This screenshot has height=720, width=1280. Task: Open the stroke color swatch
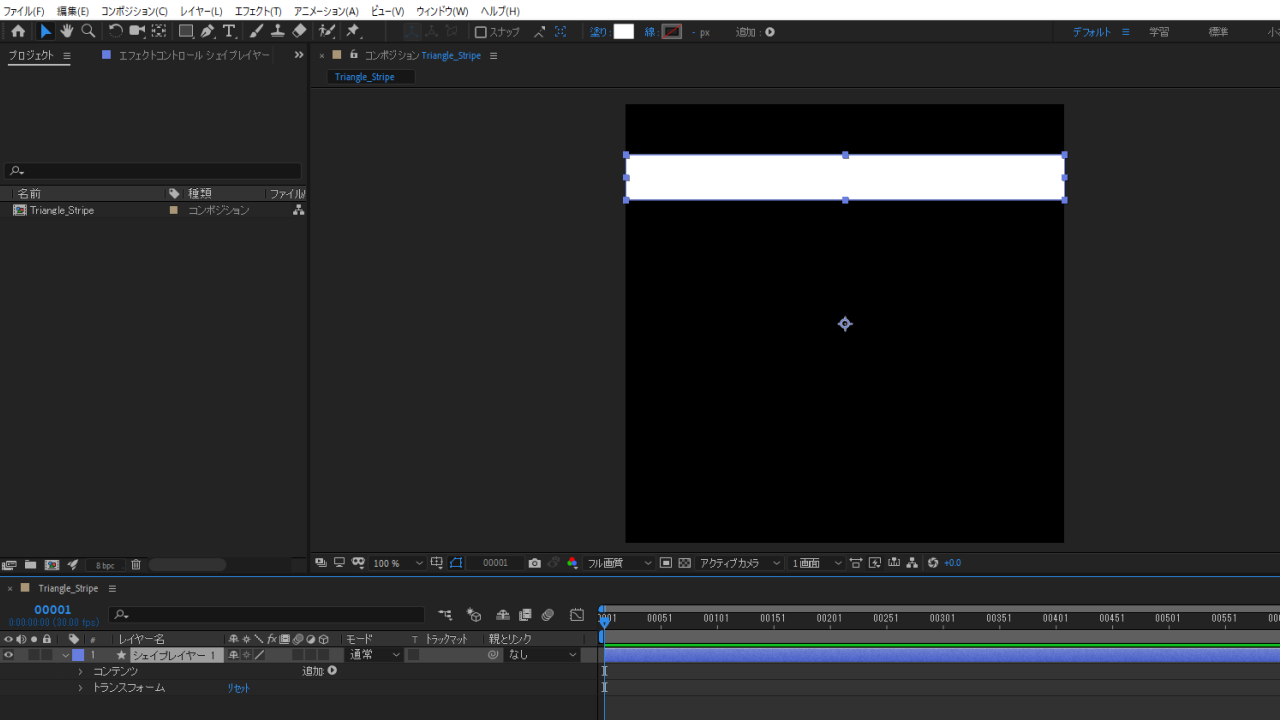672,32
